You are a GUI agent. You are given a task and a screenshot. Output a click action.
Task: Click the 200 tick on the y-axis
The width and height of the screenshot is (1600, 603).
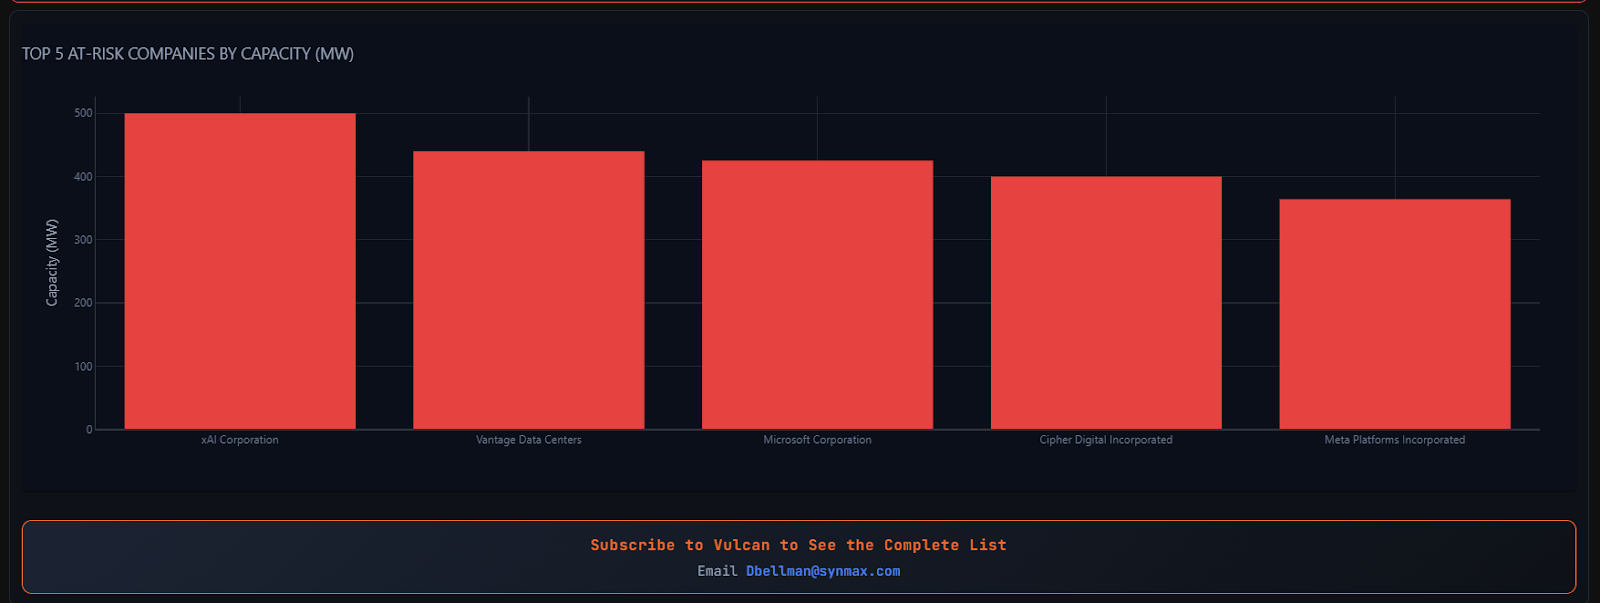coord(83,303)
